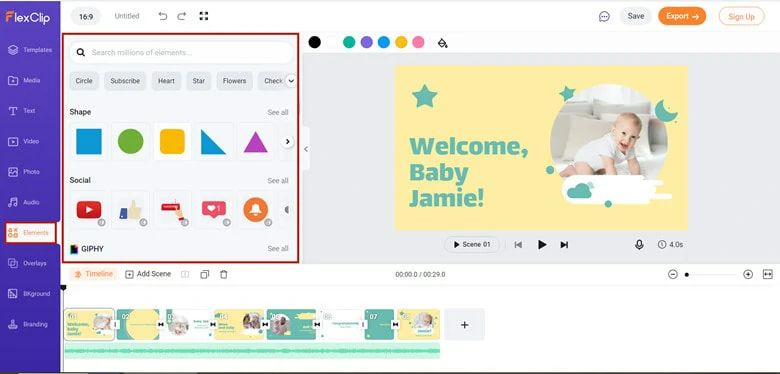
Task: Toggle the Timeline view
Action: 94,274
